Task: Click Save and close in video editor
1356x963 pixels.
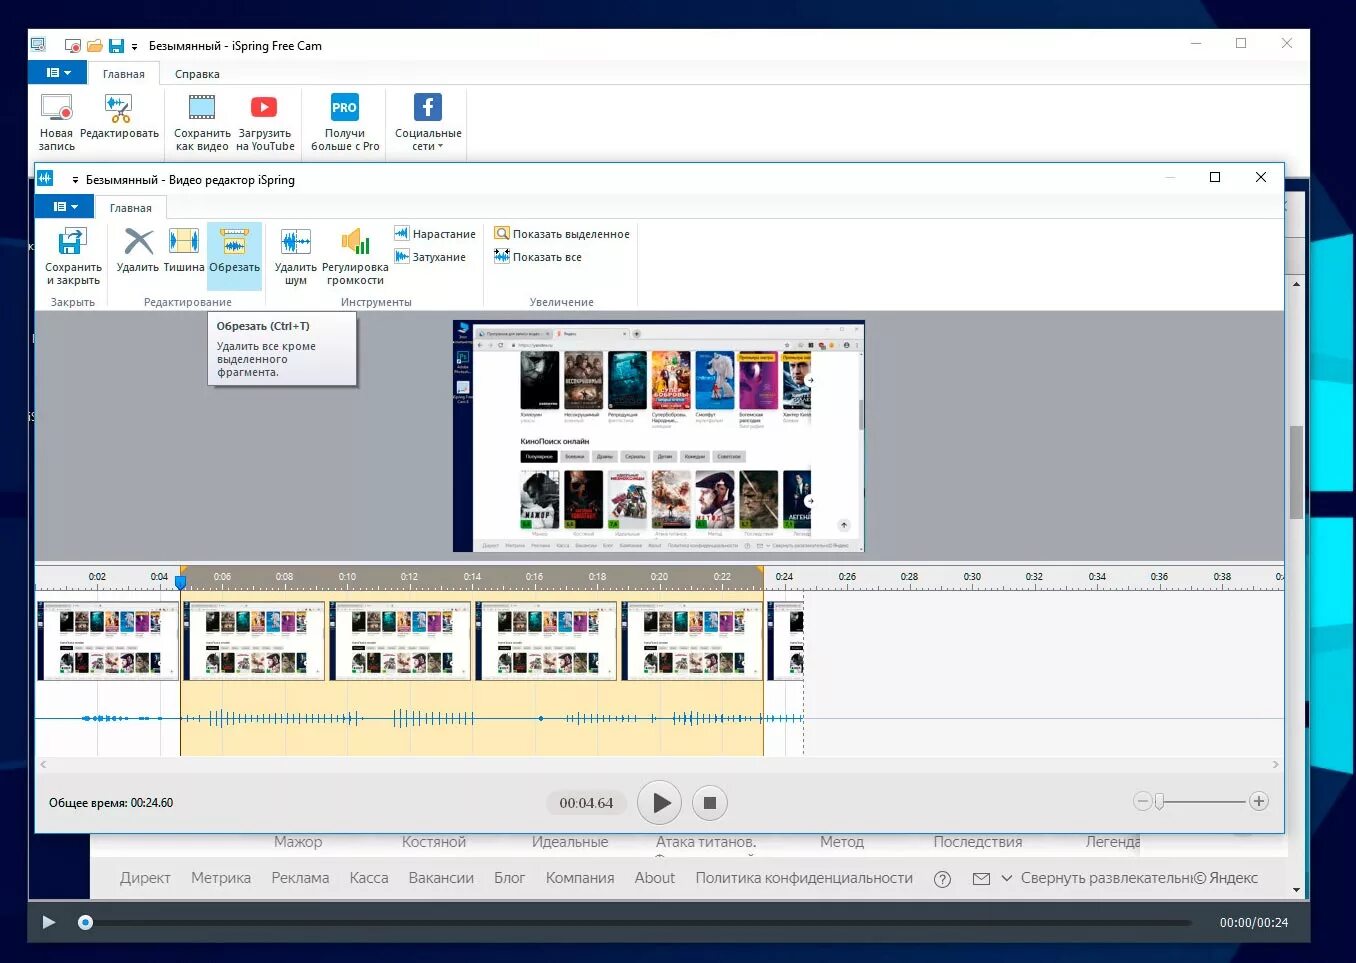Action: coord(73,257)
